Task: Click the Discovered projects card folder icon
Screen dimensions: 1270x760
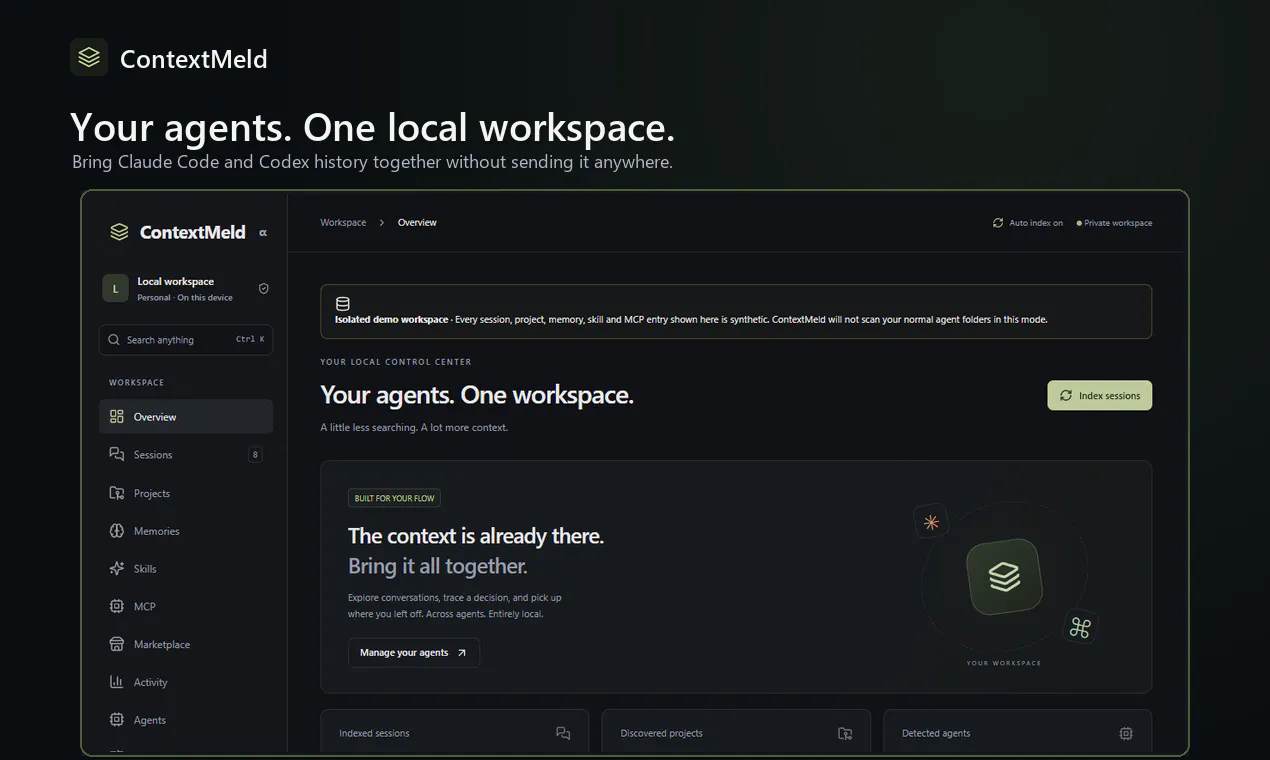Action: (845, 733)
